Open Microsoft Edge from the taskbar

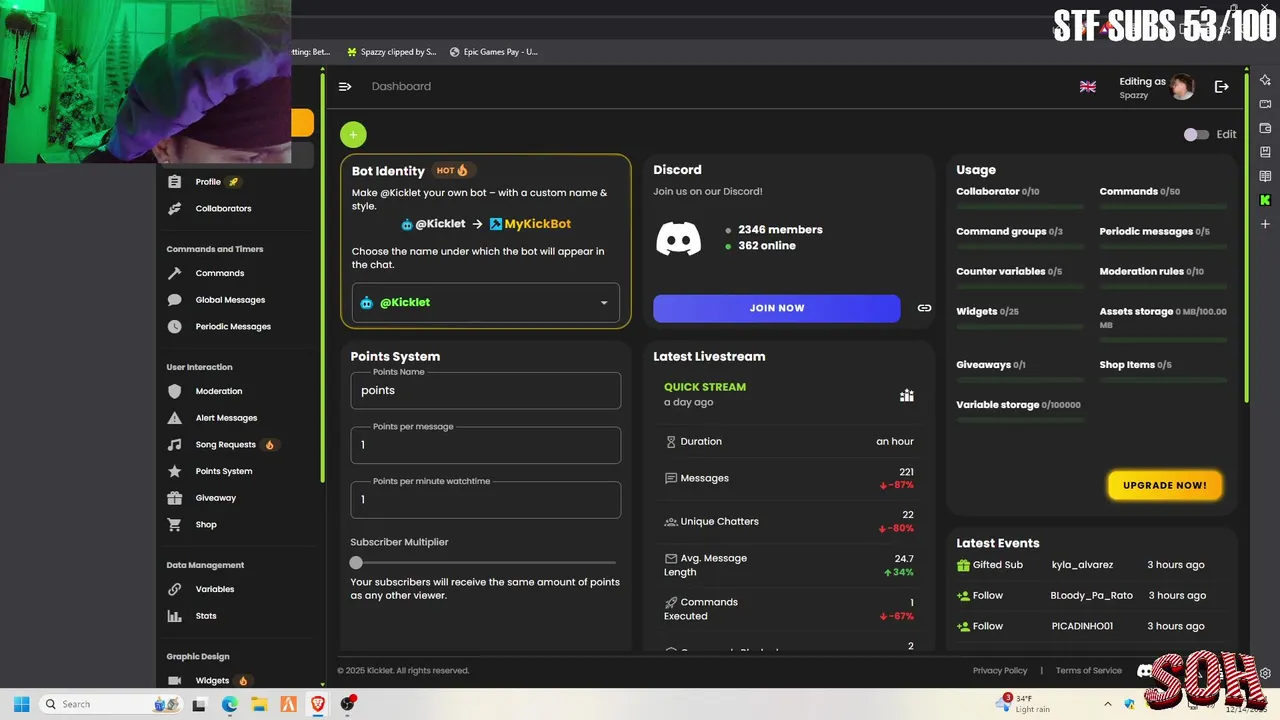(x=229, y=704)
